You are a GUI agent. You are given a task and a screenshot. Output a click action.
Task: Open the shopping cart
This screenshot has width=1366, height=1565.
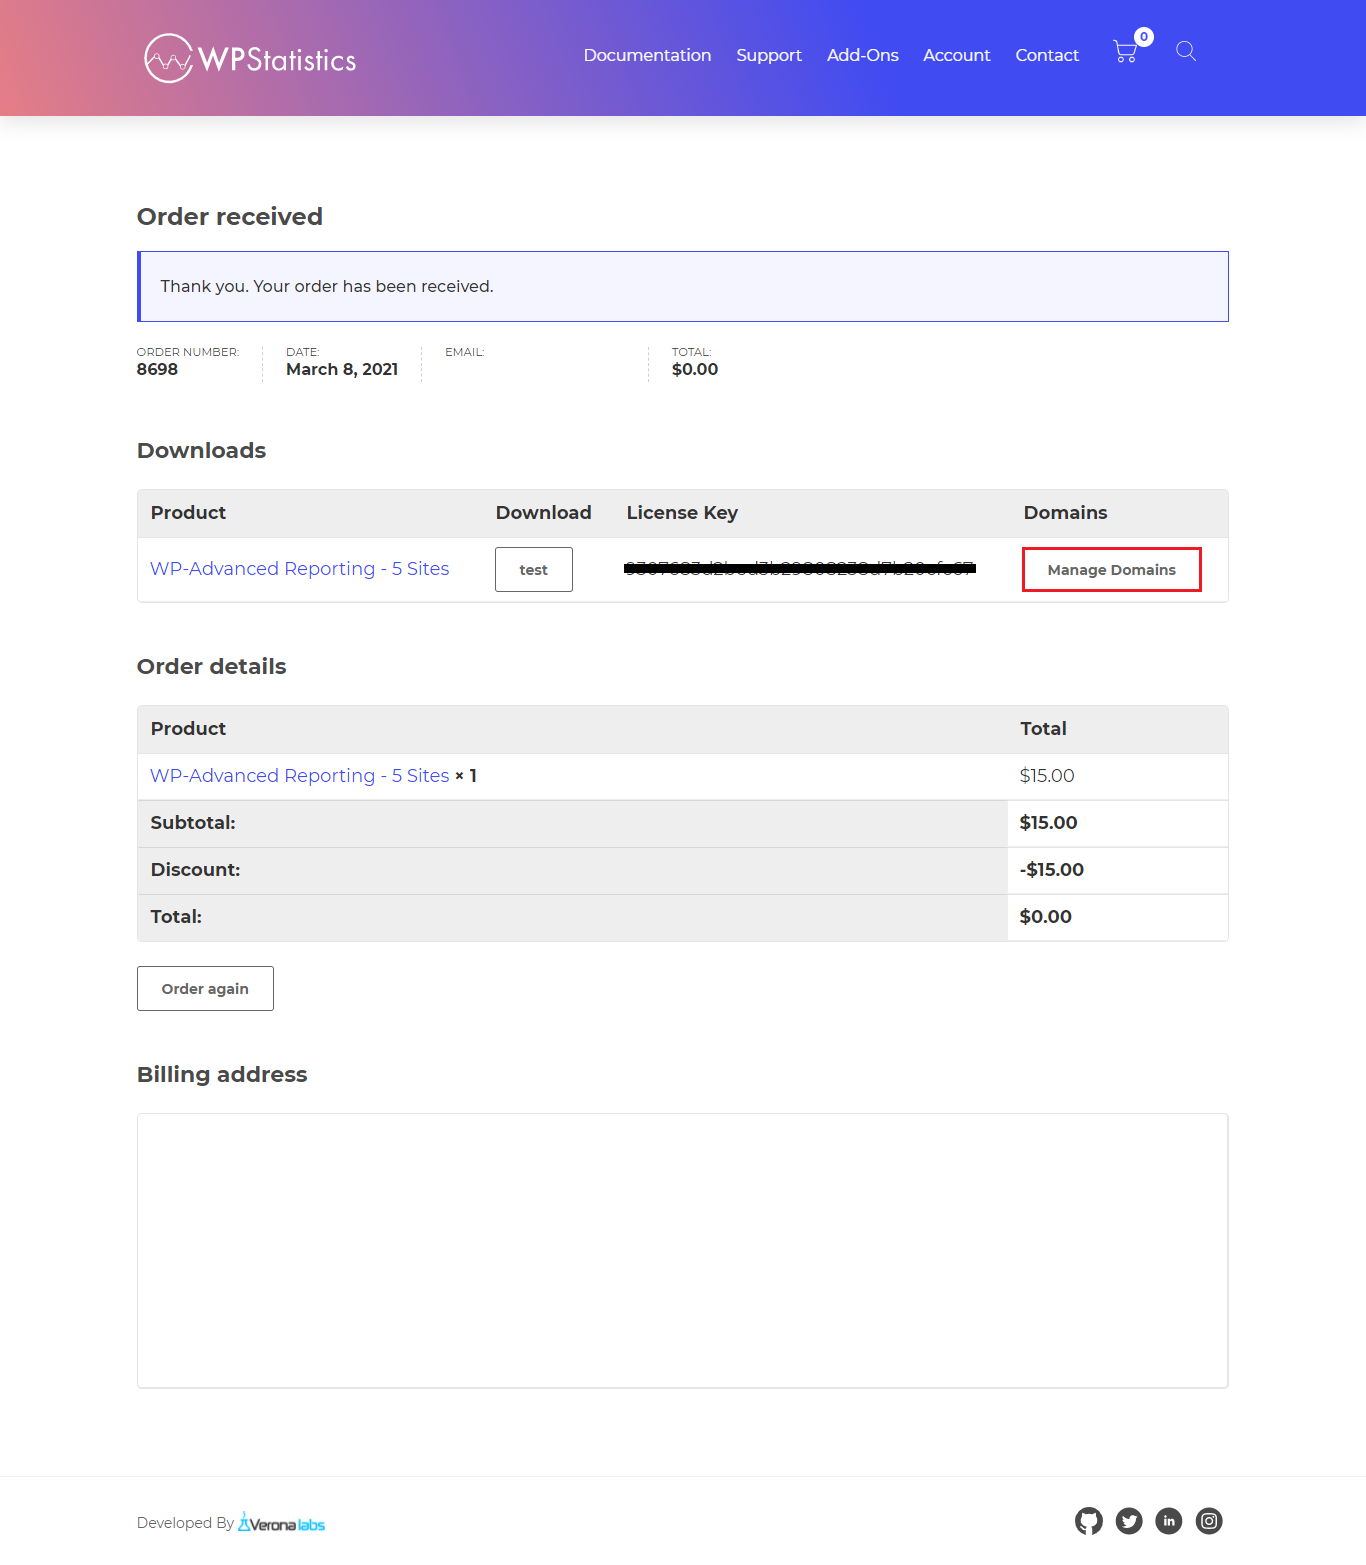[1124, 52]
